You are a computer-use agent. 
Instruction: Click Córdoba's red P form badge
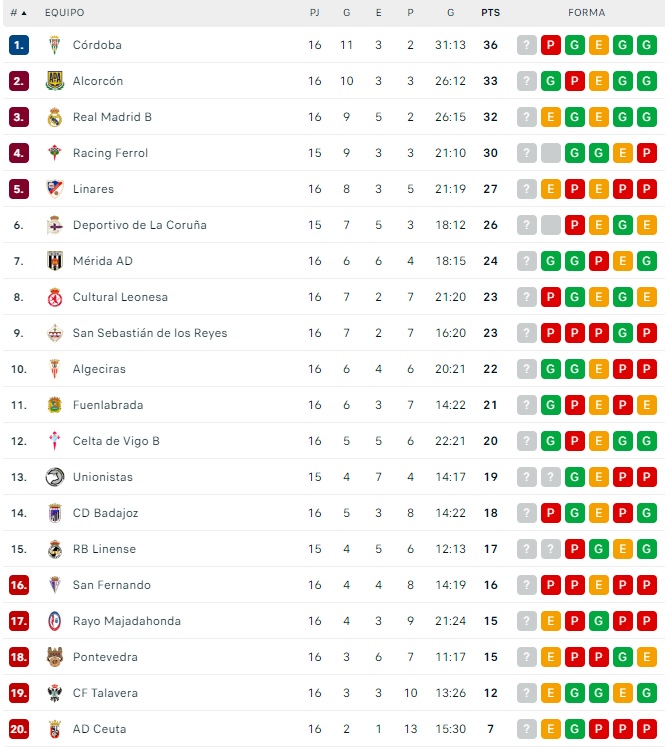551,45
